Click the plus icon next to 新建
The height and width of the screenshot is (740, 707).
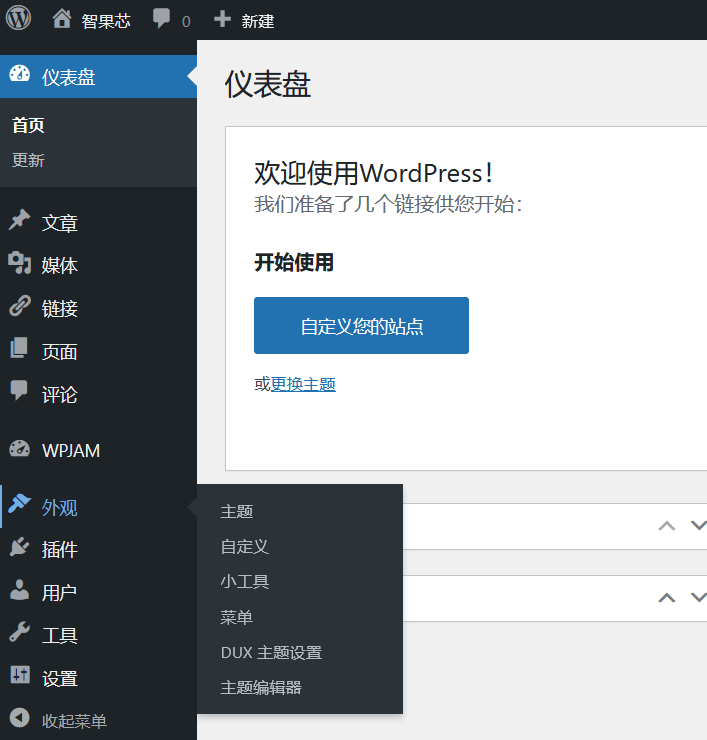[222, 19]
